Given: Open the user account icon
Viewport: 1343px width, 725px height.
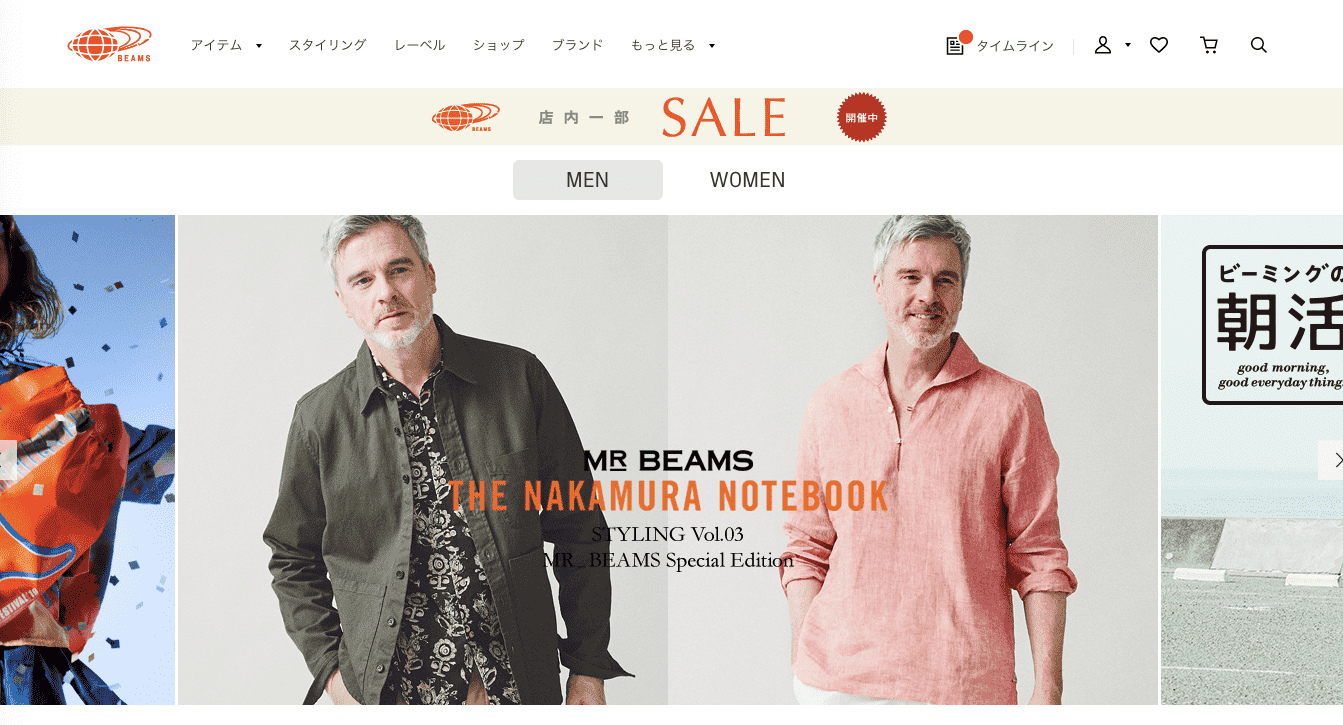Looking at the screenshot, I should (x=1103, y=45).
